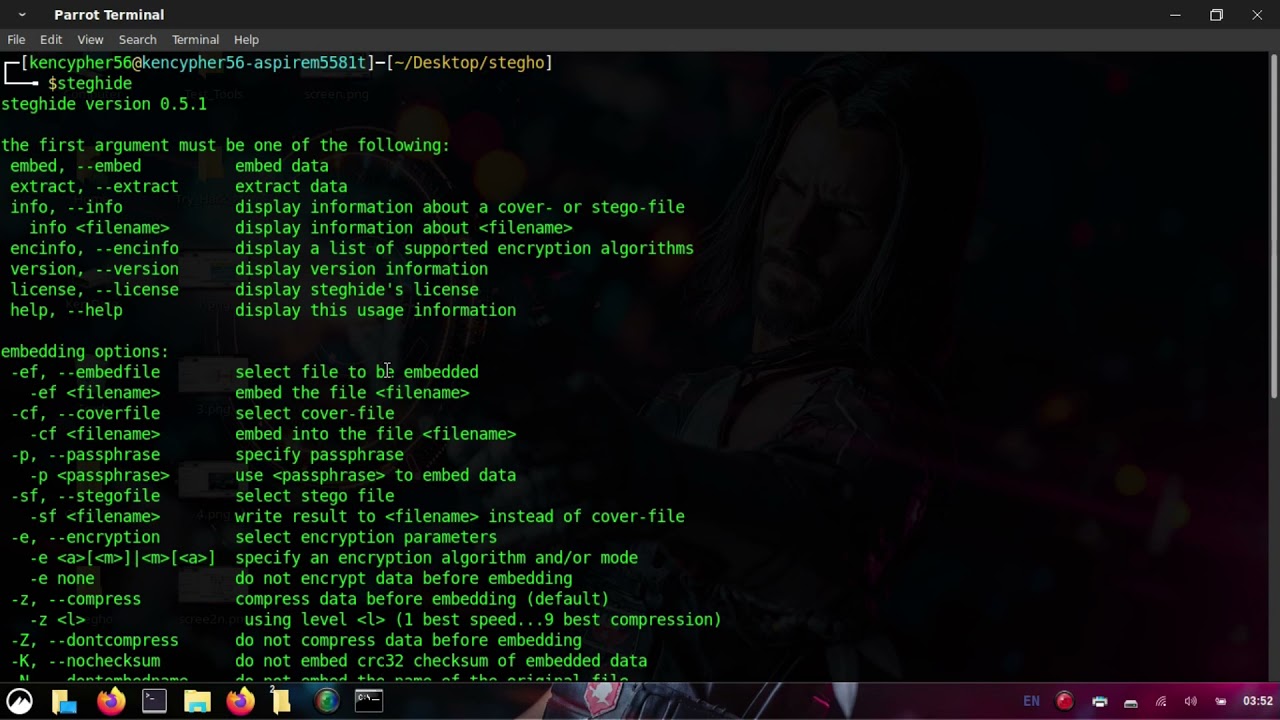1280x720 pixels.
Task: Open the grey terminal launcher in the taskbar
Action: (154, 701)
